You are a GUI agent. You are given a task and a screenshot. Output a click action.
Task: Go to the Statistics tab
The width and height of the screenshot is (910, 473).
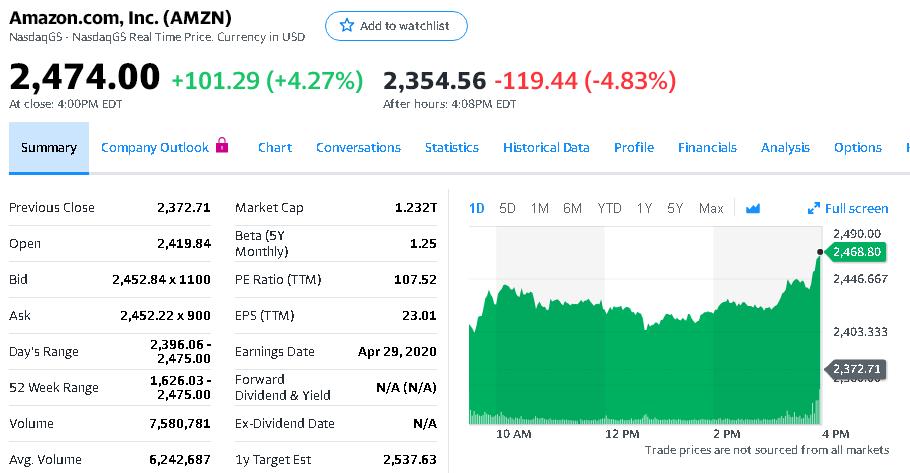[x=451, y=148]
